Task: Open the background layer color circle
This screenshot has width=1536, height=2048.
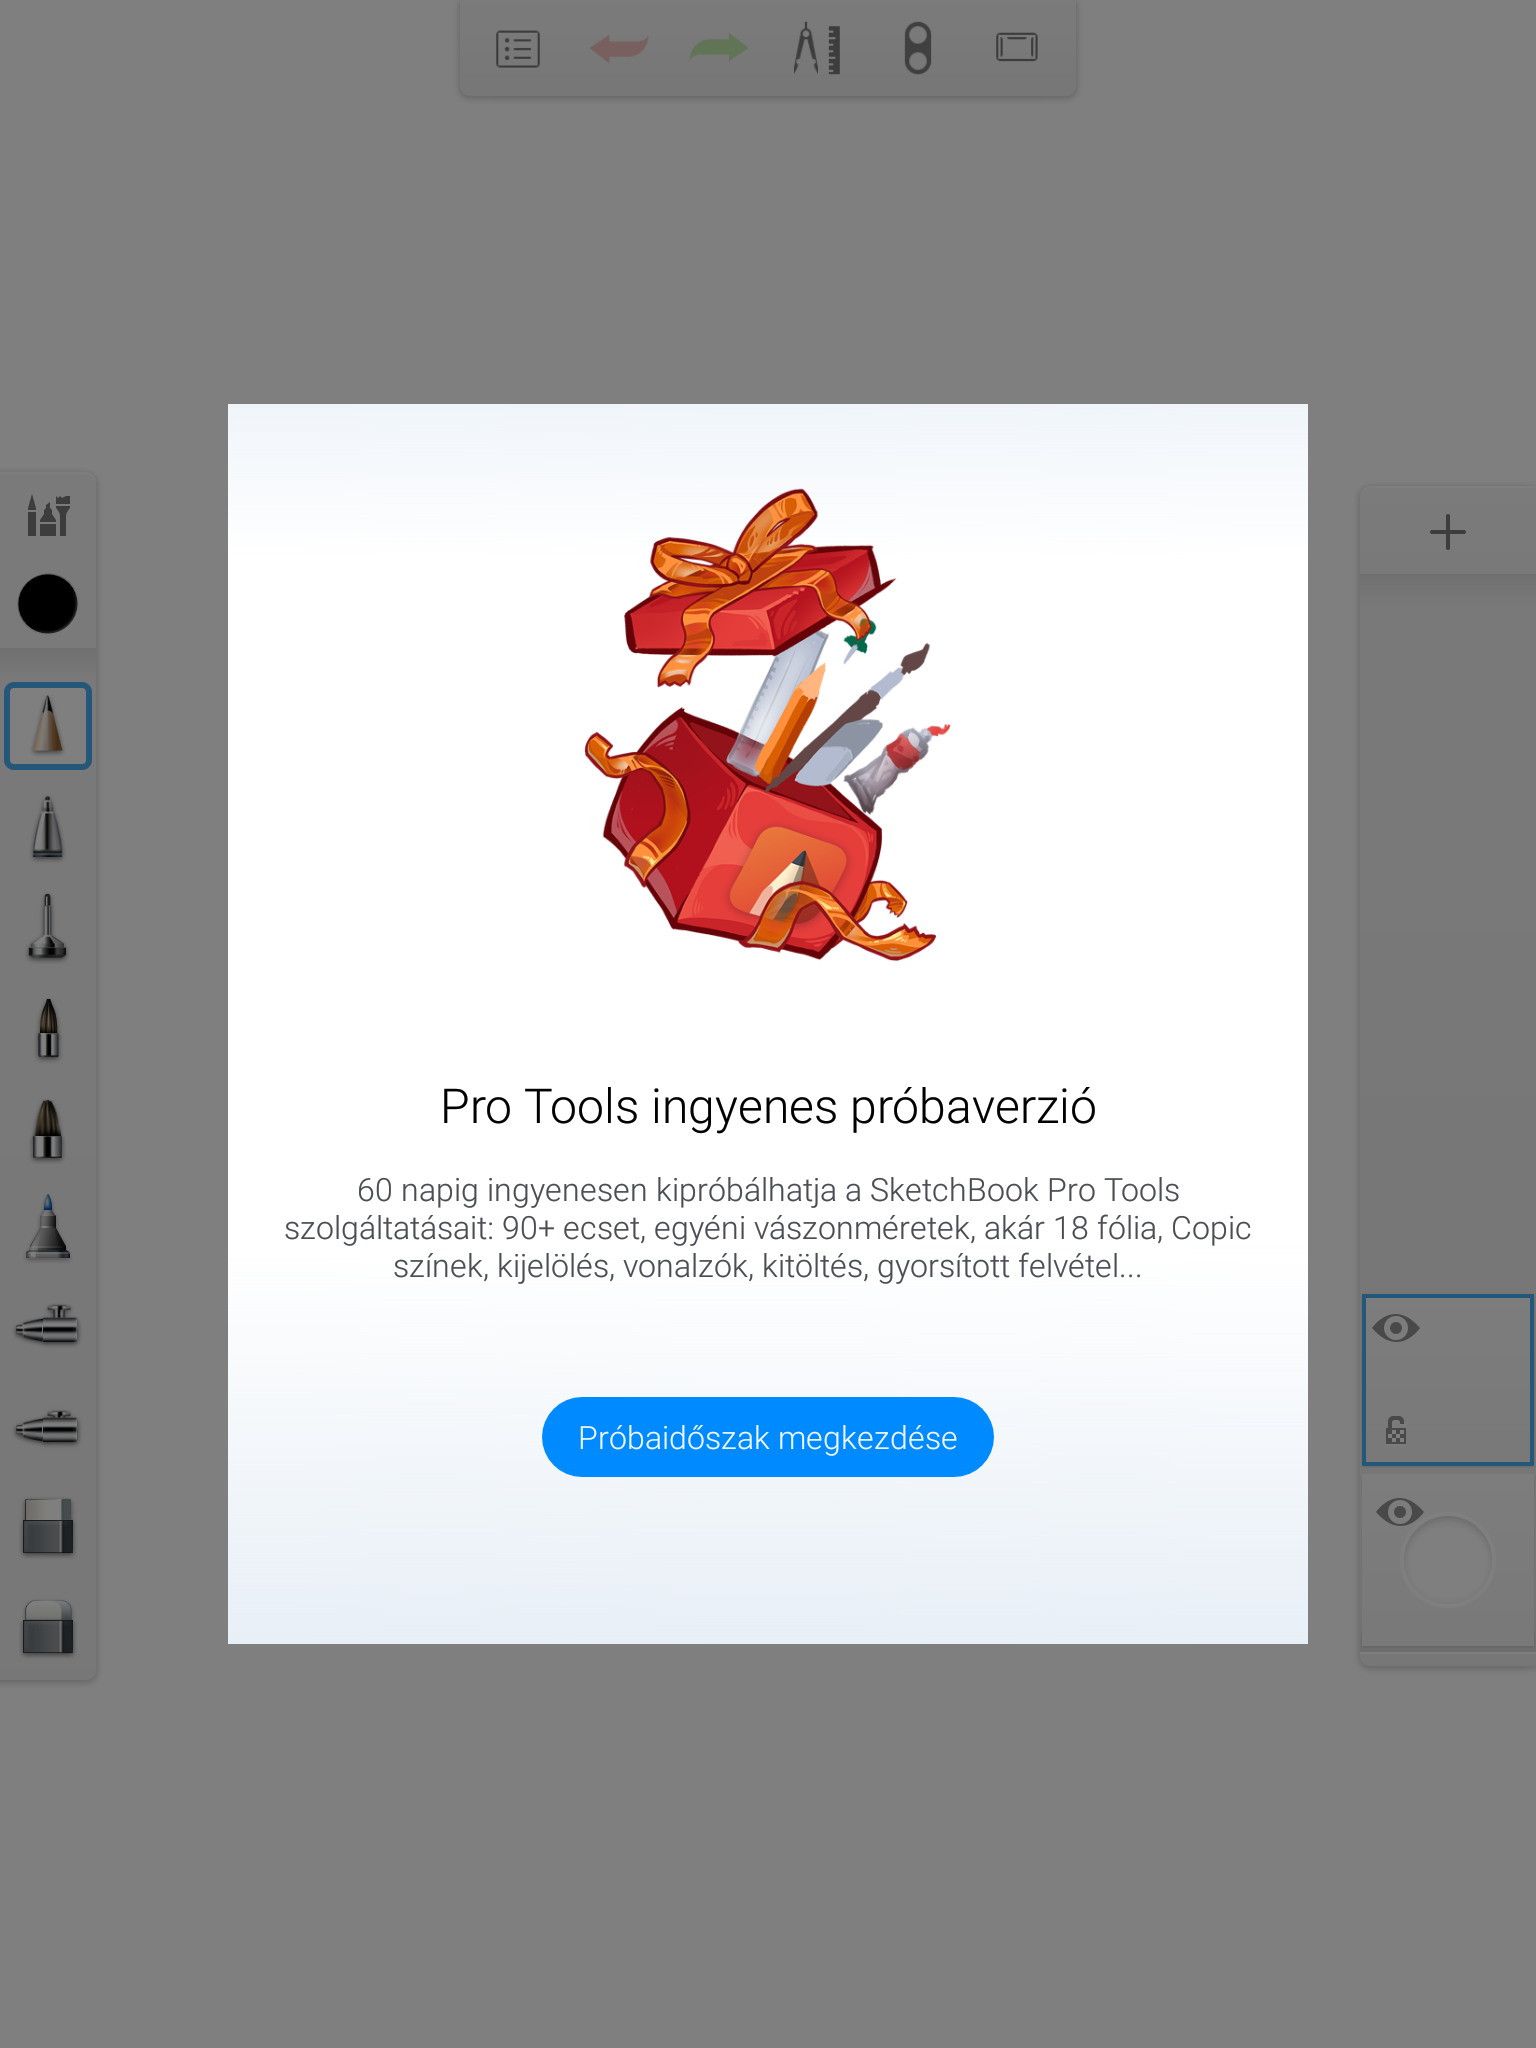Action: coord(1448,1561)
